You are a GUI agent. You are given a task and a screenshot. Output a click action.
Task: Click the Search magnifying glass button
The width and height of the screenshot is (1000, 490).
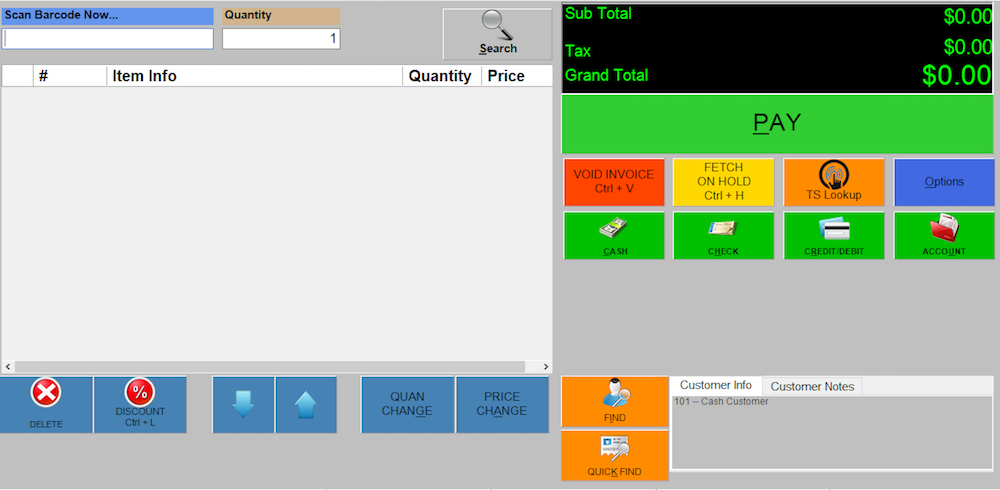coord(497,34)
